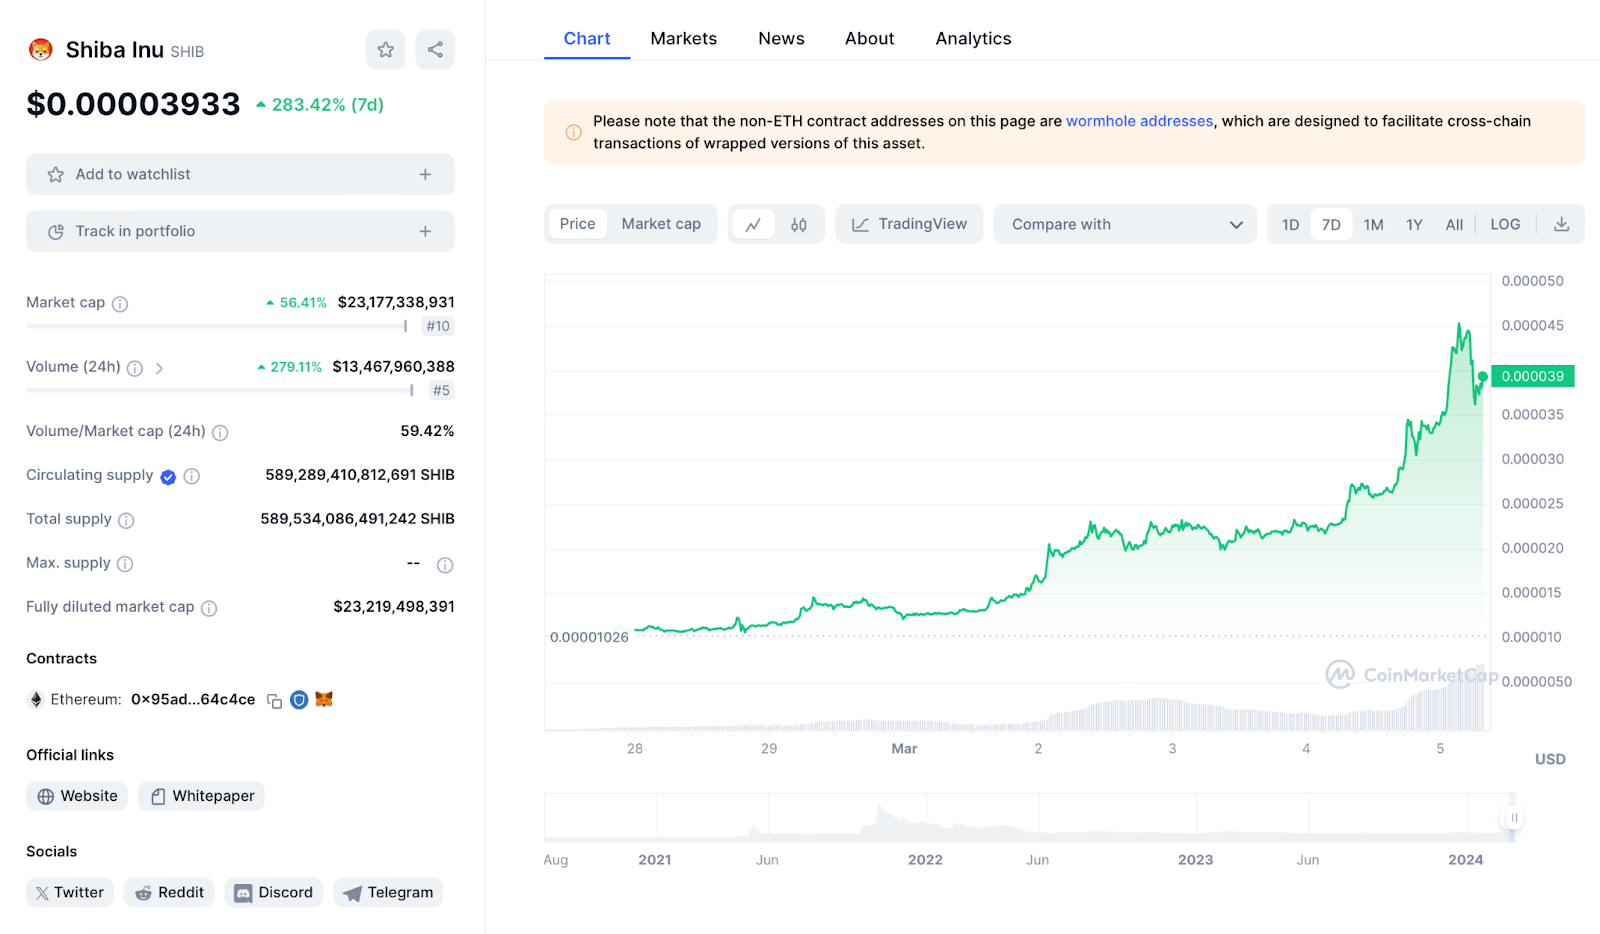Click Add to watchlist button
1600x934 pixels.
240,174
